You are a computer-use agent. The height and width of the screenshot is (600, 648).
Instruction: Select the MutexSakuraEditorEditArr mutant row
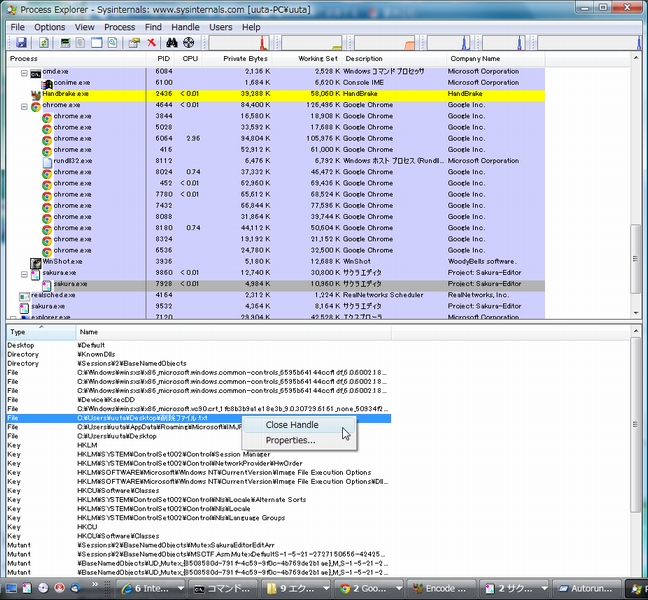[x=199, y=545]
